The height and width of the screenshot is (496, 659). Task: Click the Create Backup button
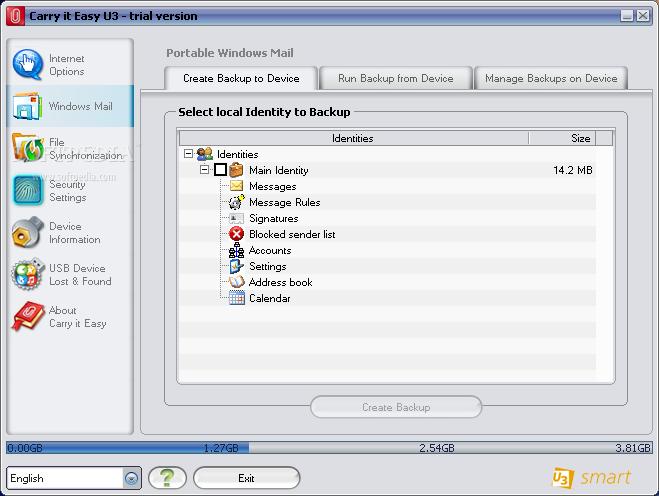(x=396, y=407)
